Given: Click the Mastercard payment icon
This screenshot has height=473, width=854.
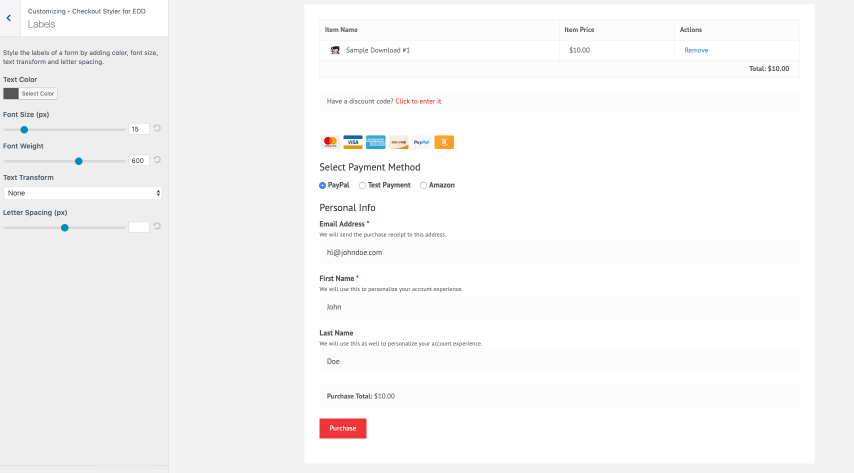Looking at the screenshot, I should pos(330,142).
